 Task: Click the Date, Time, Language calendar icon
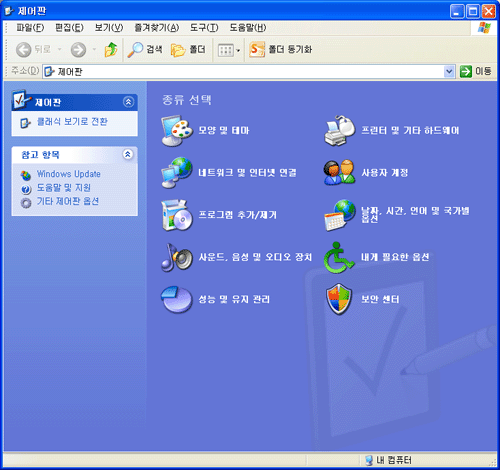click(339, 215)
